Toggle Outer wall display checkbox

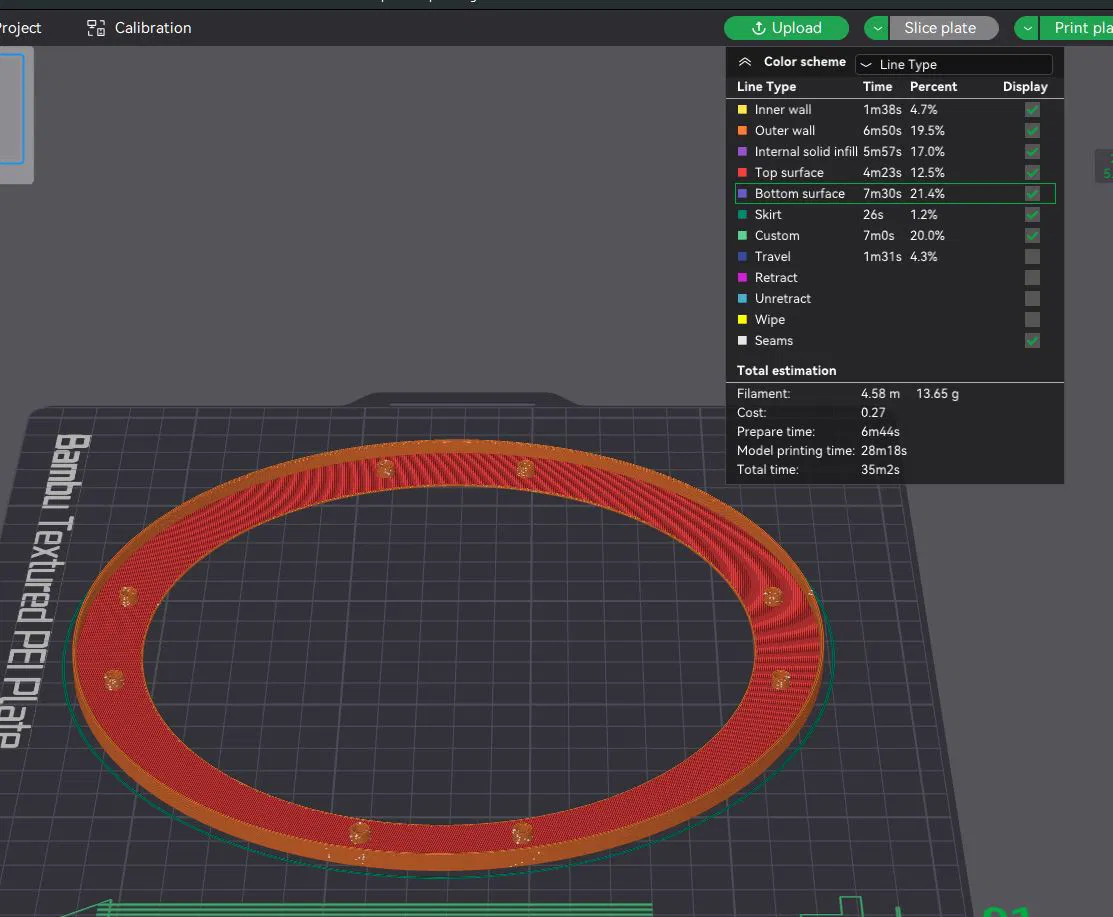tap(1032, 131)
